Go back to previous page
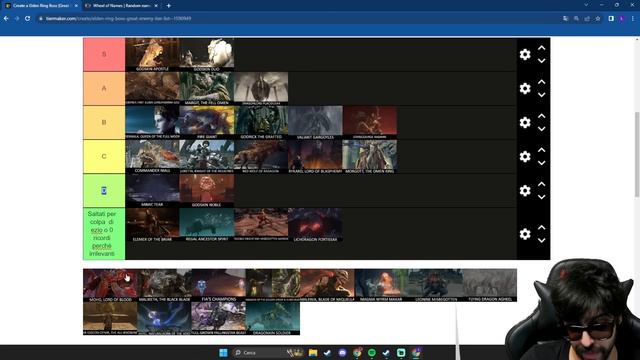 (6, 18)
